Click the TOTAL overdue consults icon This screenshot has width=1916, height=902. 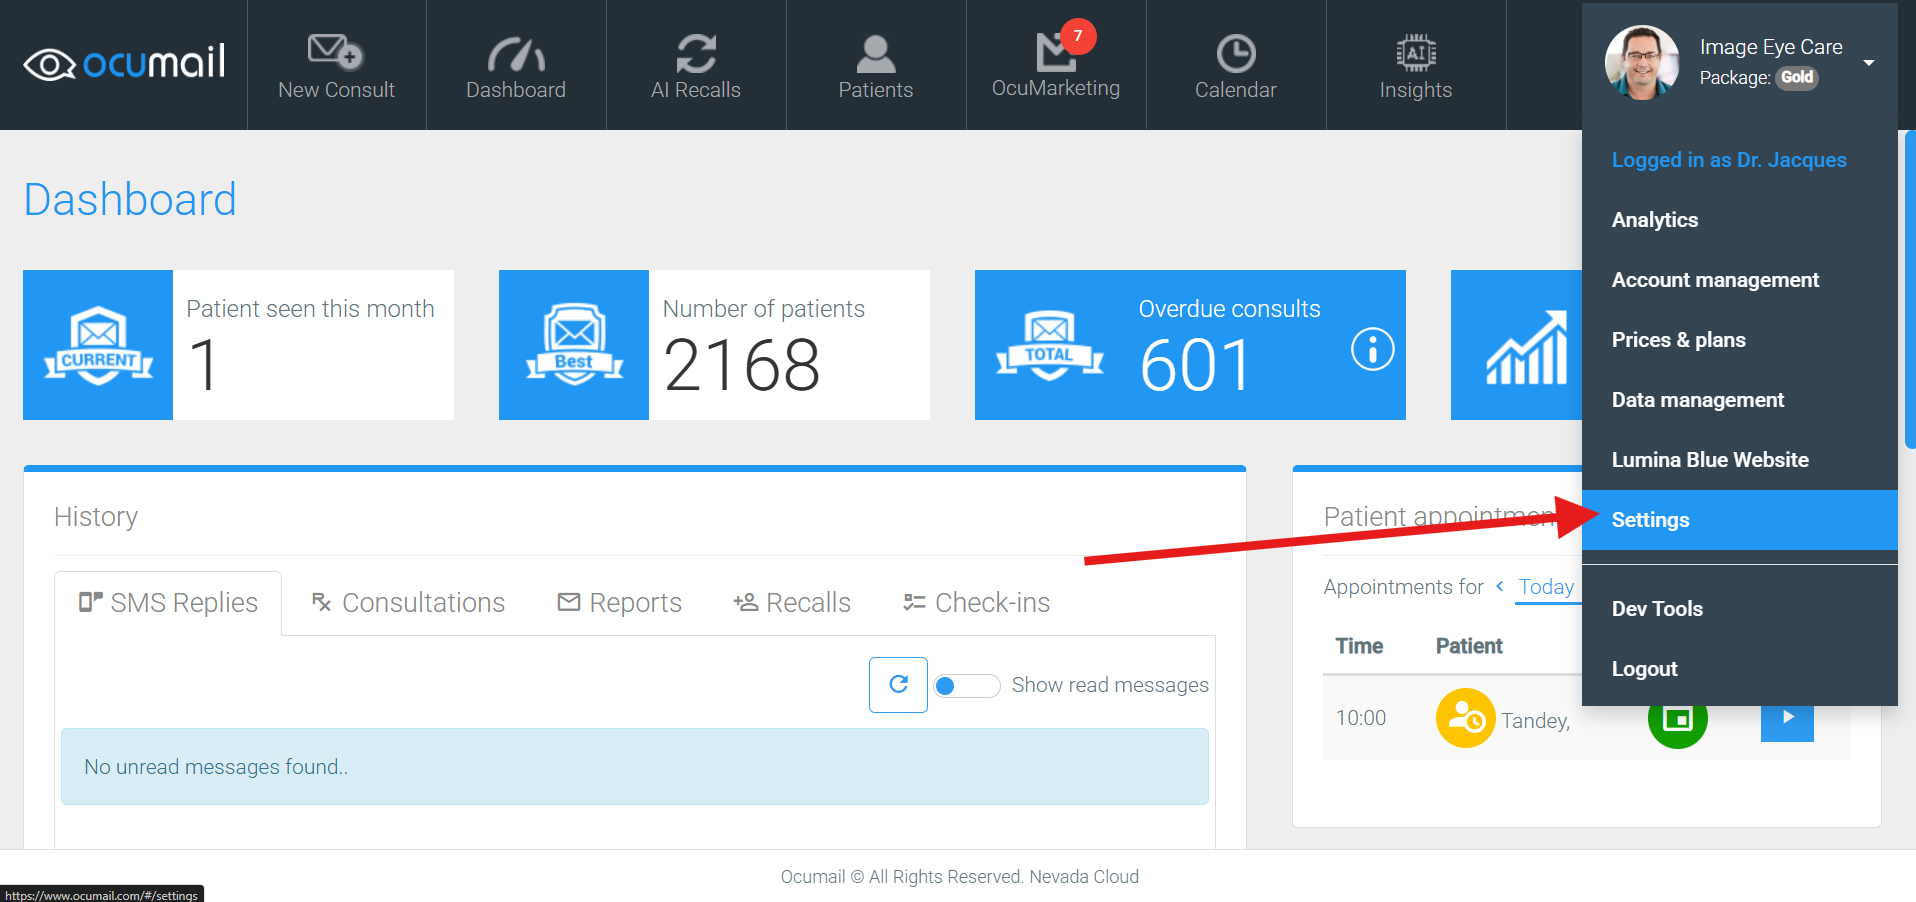pyautogui.click(x=1050, y=345)
